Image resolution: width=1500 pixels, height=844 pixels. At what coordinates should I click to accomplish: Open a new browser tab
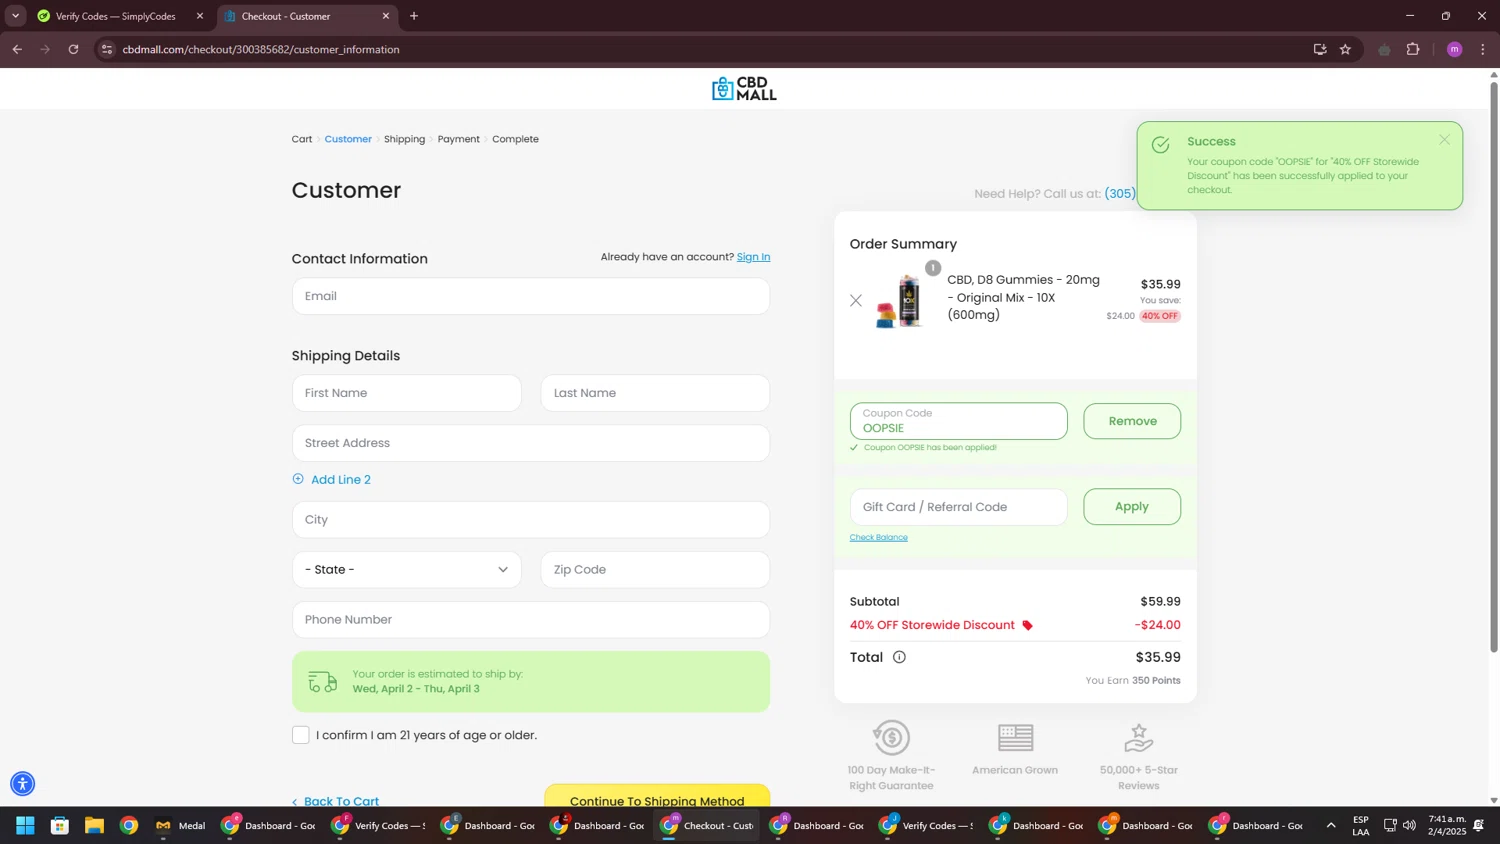414,16
